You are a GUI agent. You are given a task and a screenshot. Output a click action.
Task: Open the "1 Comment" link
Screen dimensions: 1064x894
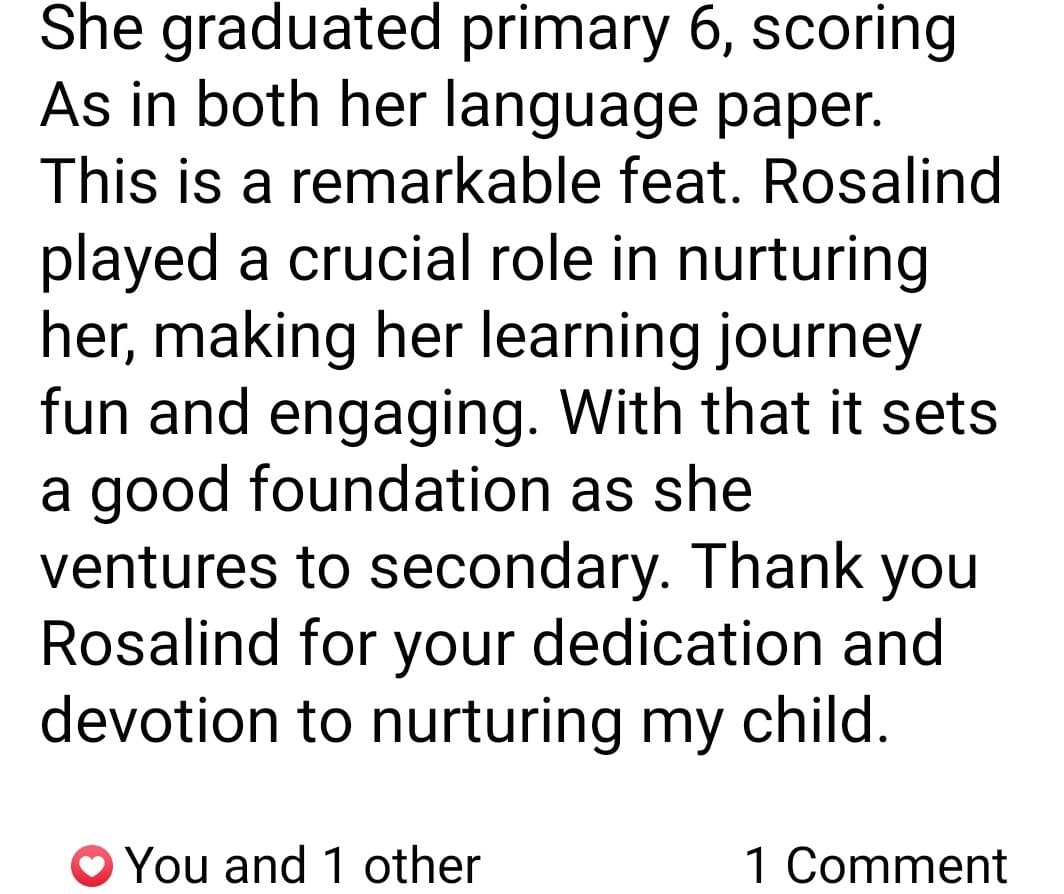coord(876,865)
